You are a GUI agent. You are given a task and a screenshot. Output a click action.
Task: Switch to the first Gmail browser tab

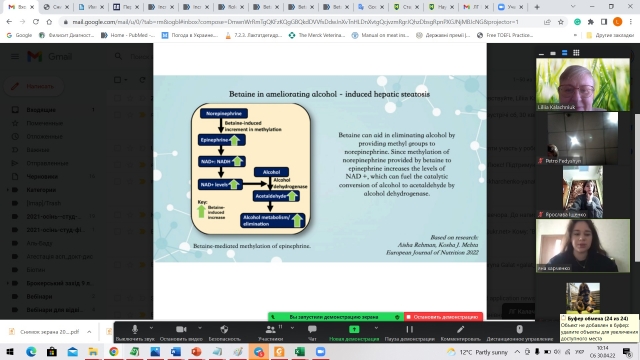[20, 7]
